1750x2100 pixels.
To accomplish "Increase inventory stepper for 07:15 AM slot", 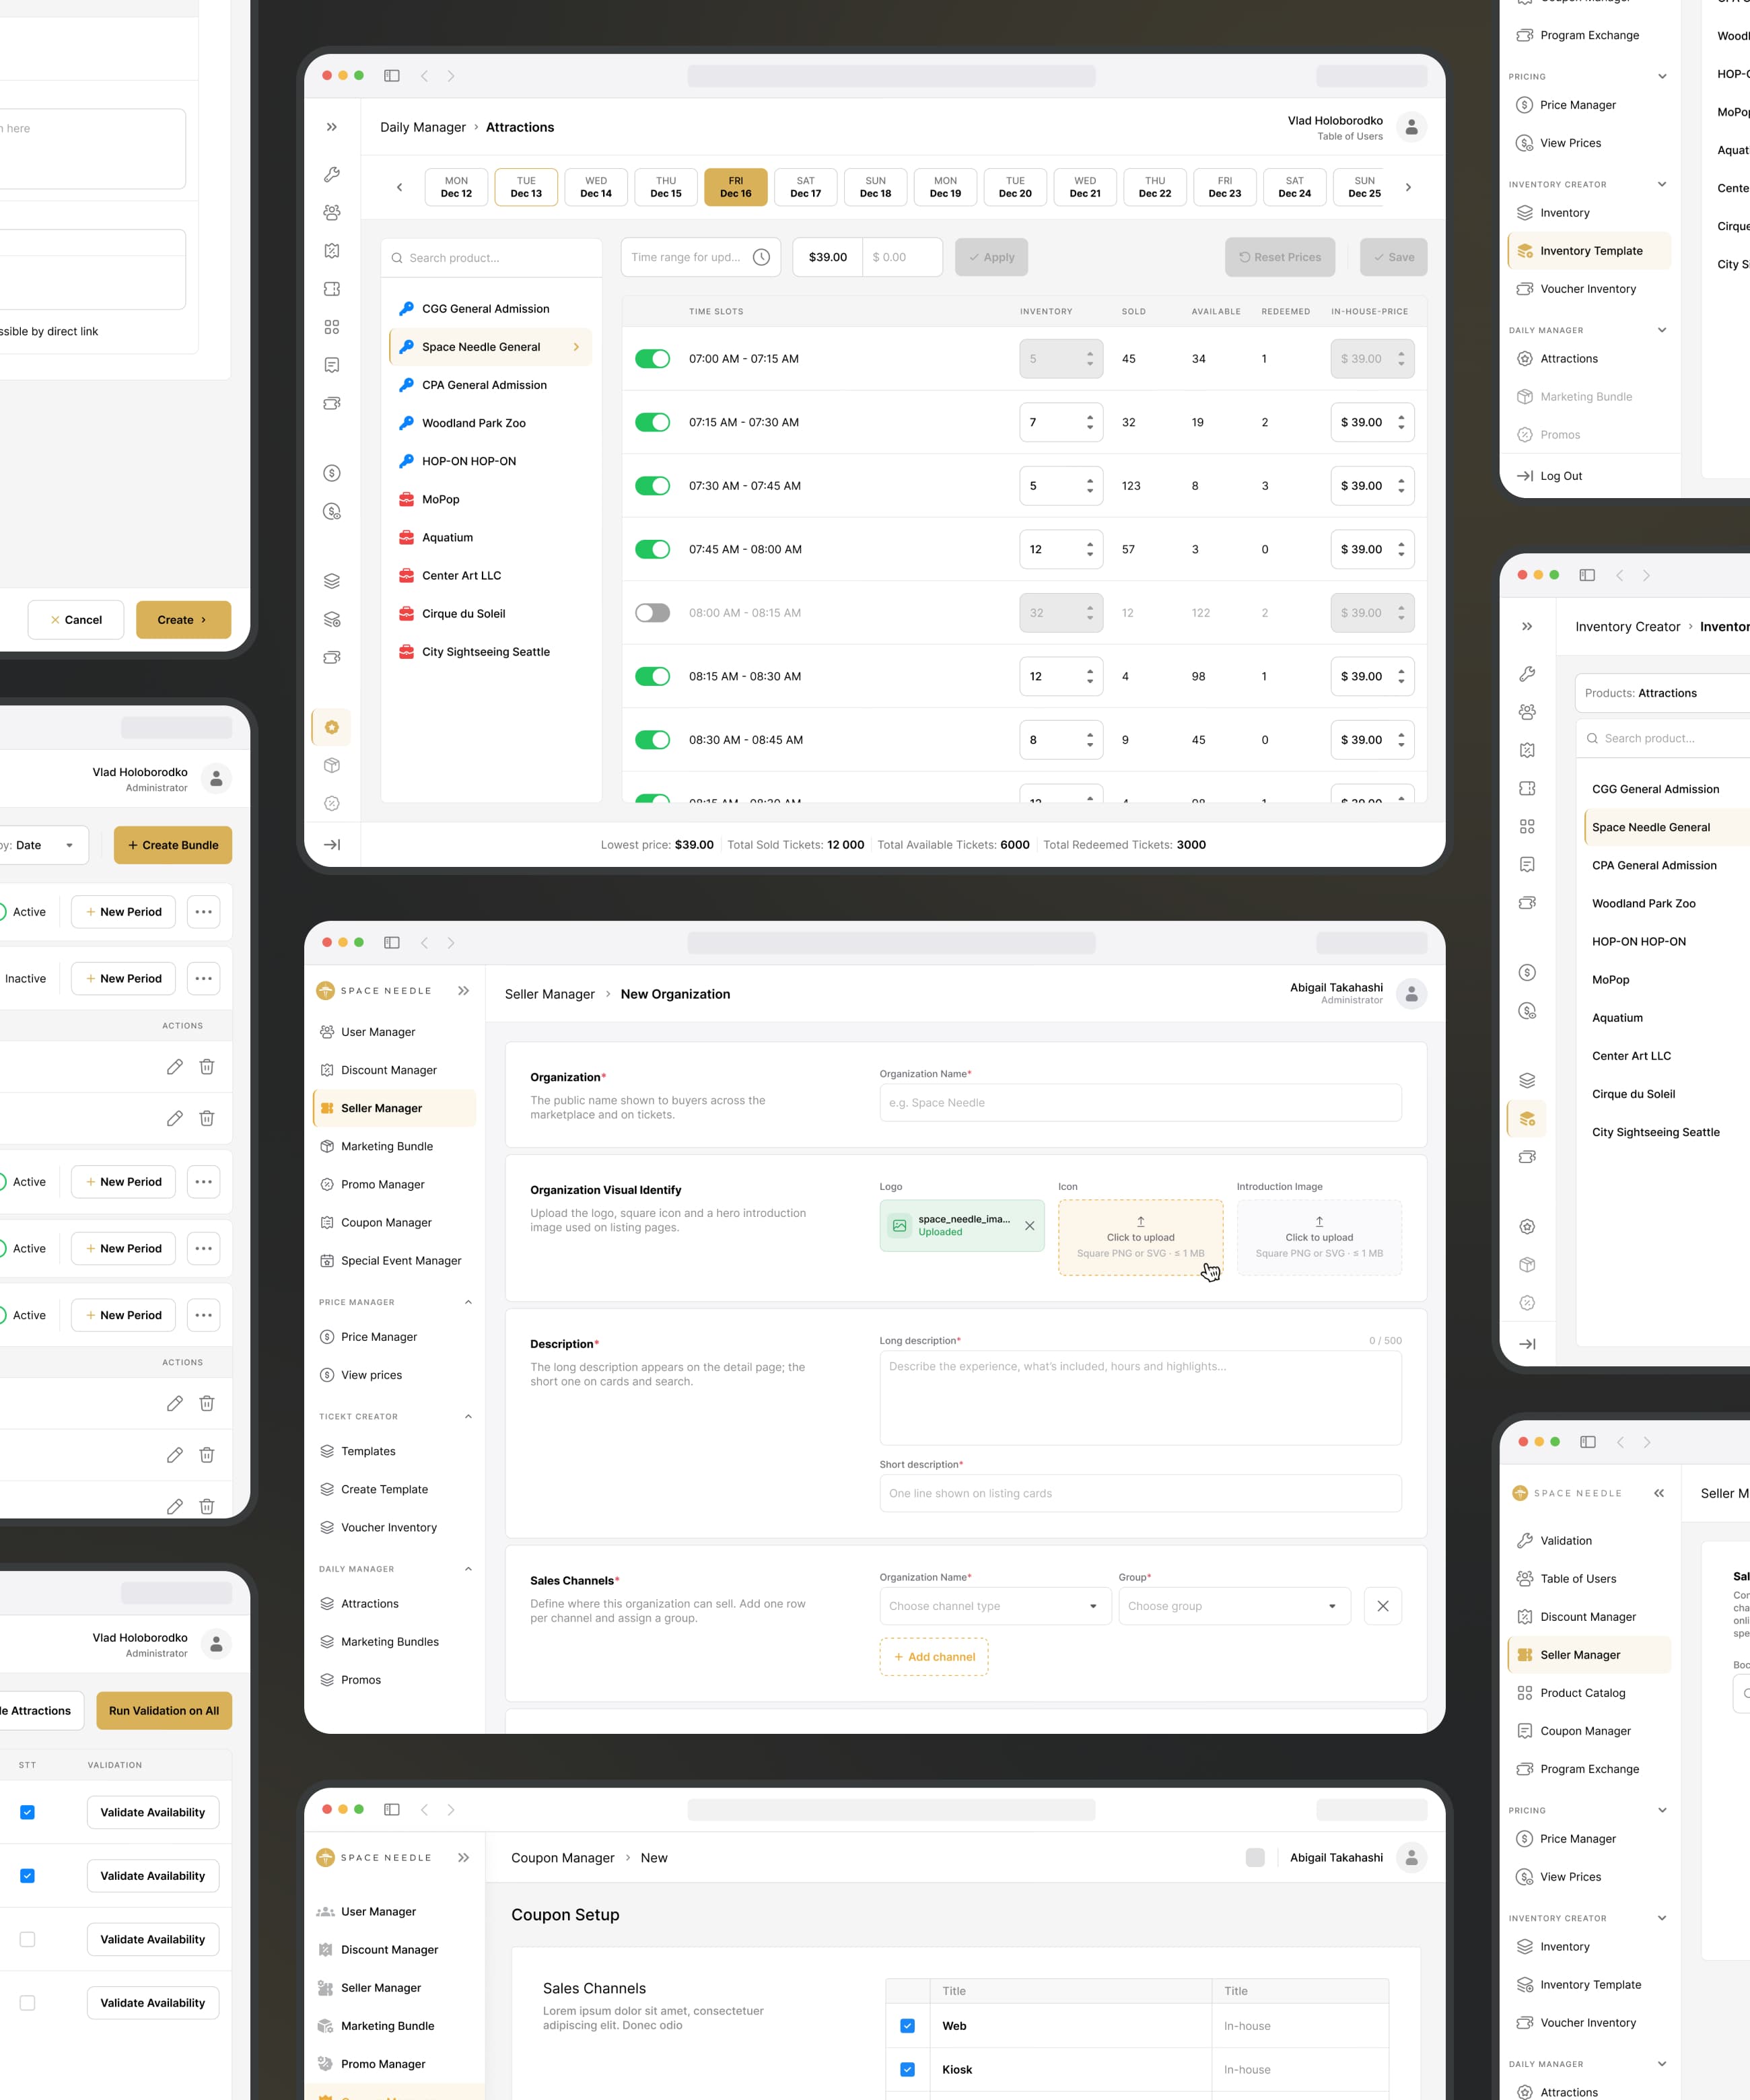I will [x=1090, y=417].
